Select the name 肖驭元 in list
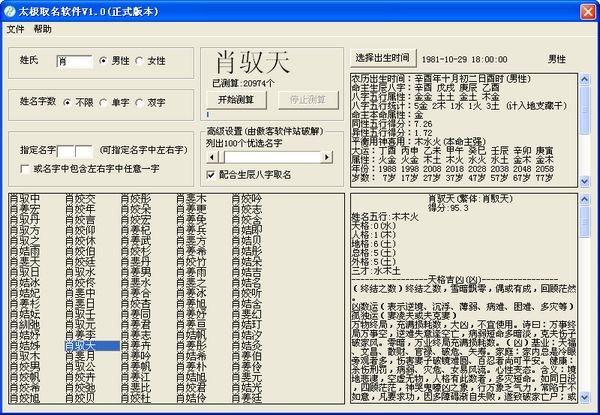 pos(80,325)
